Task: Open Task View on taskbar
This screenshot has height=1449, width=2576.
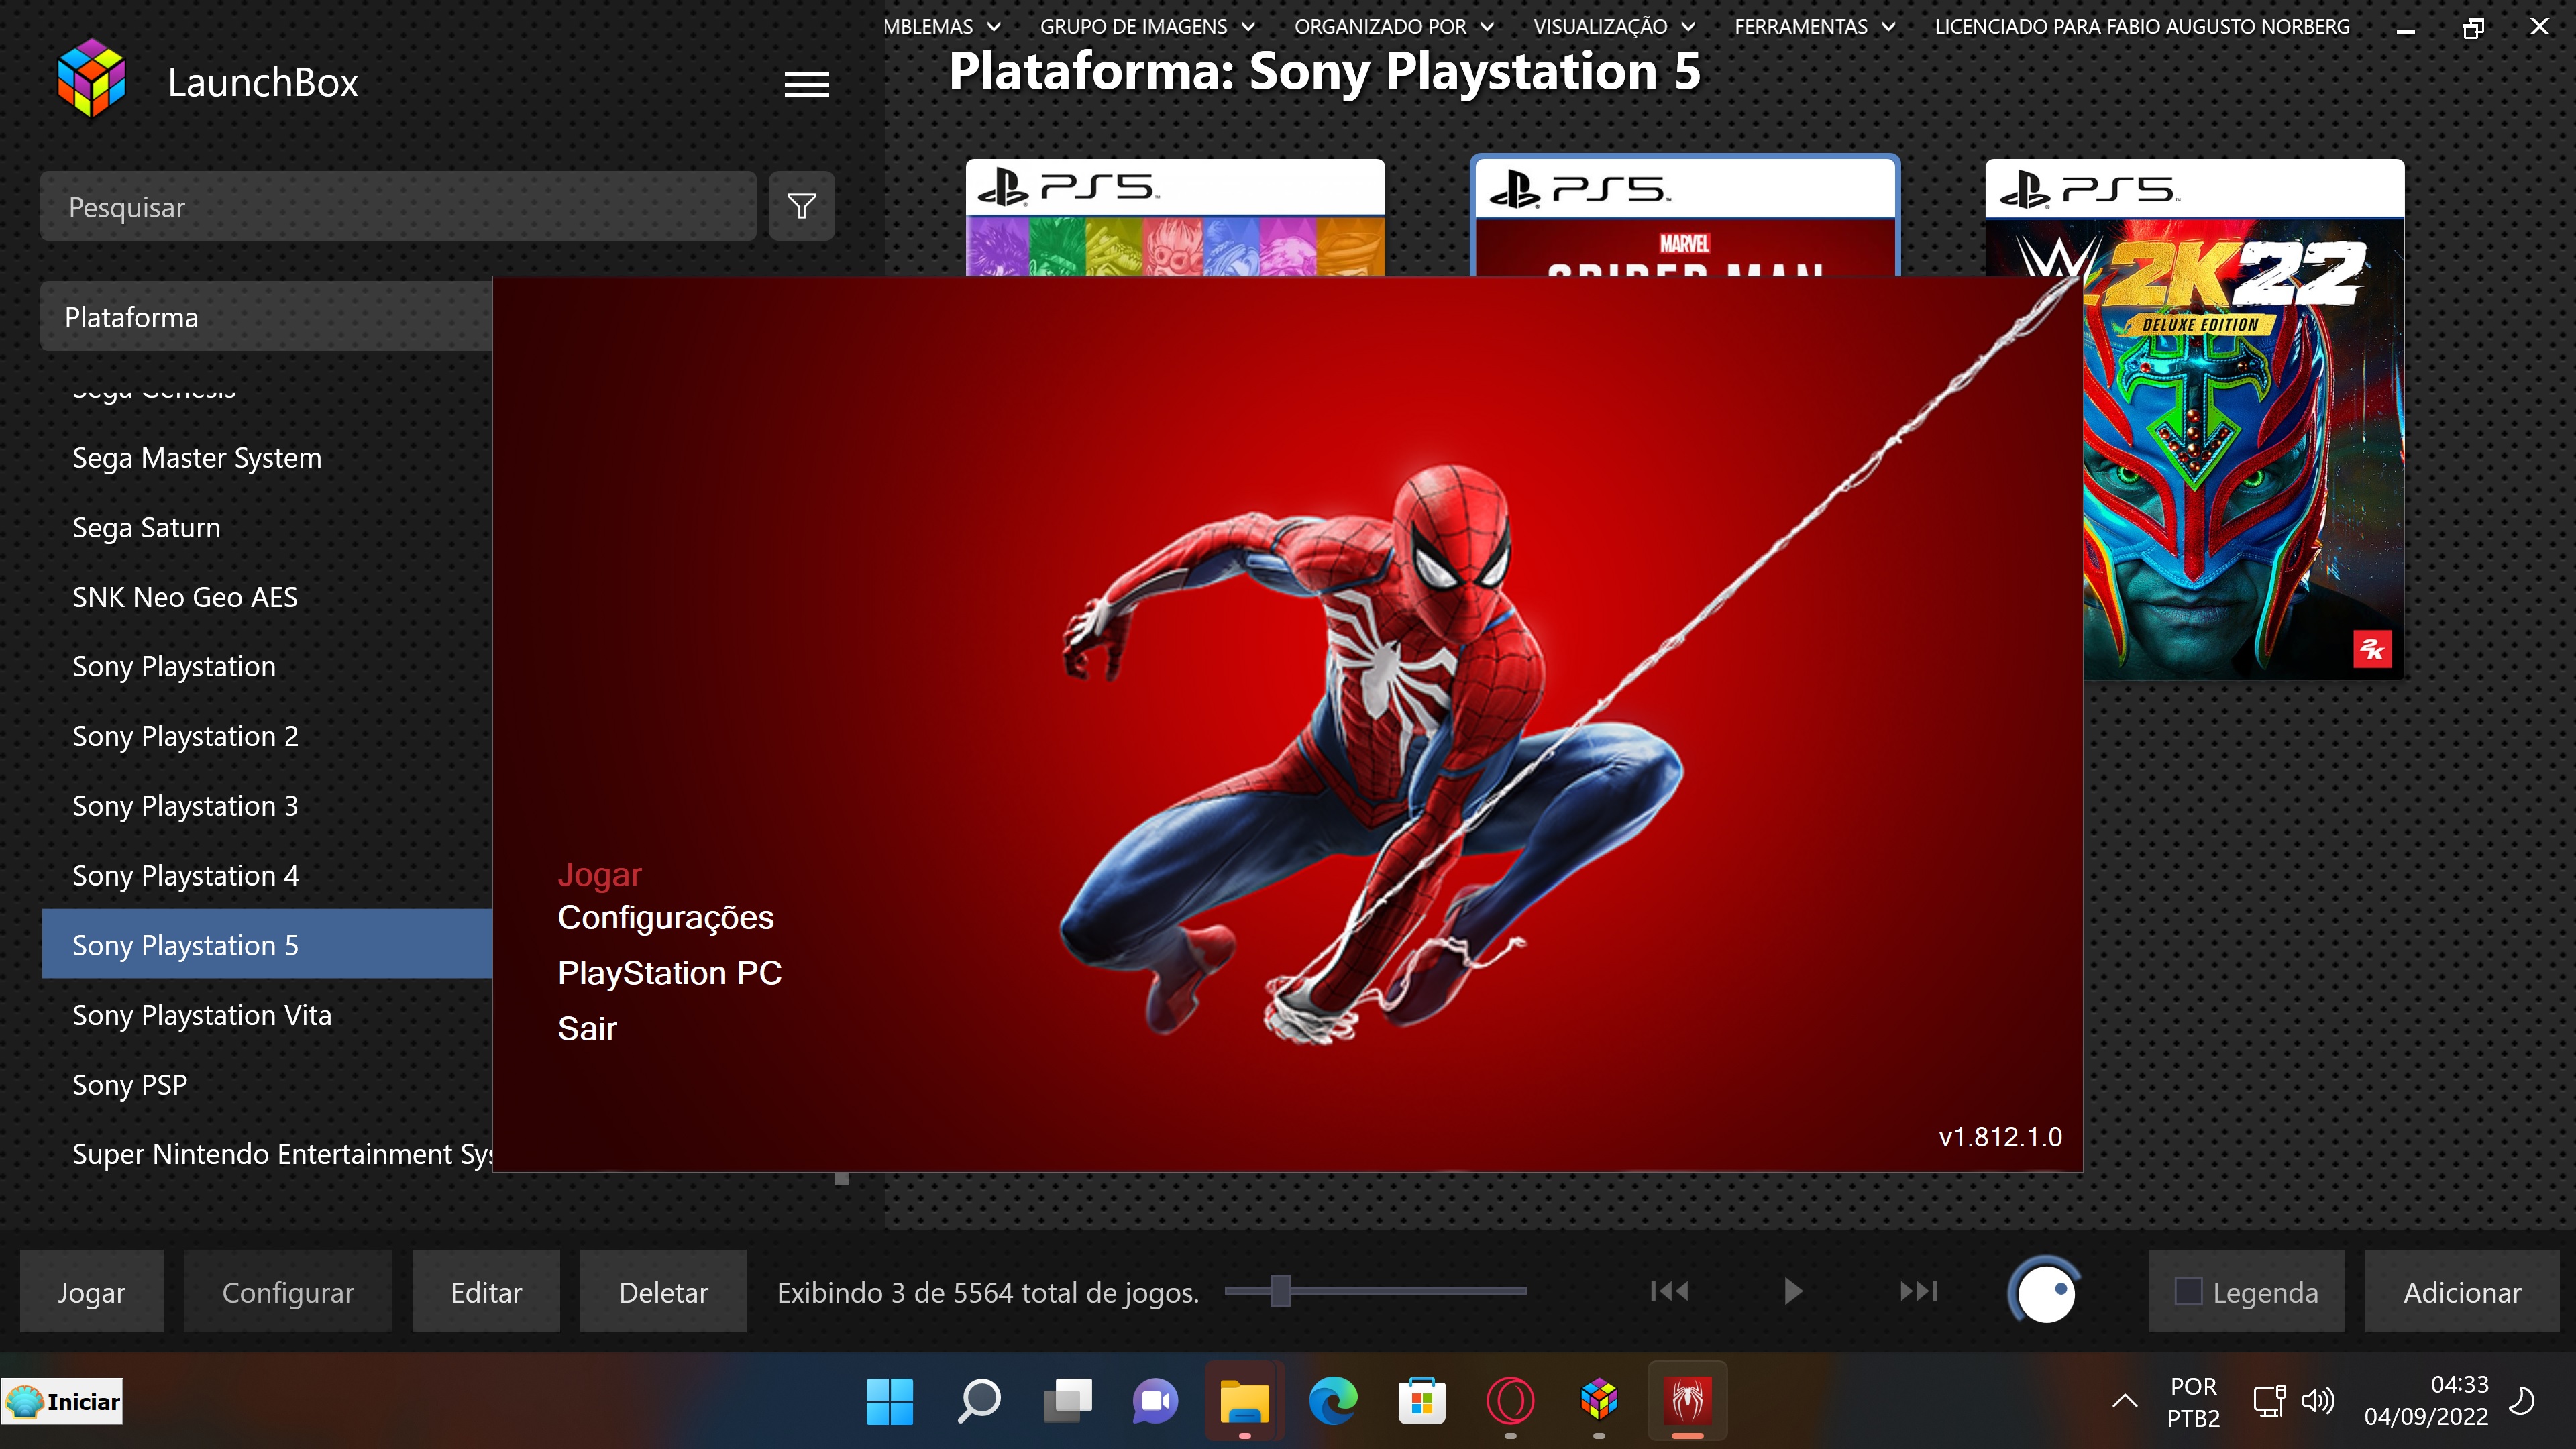Action: (1067, 1401)
